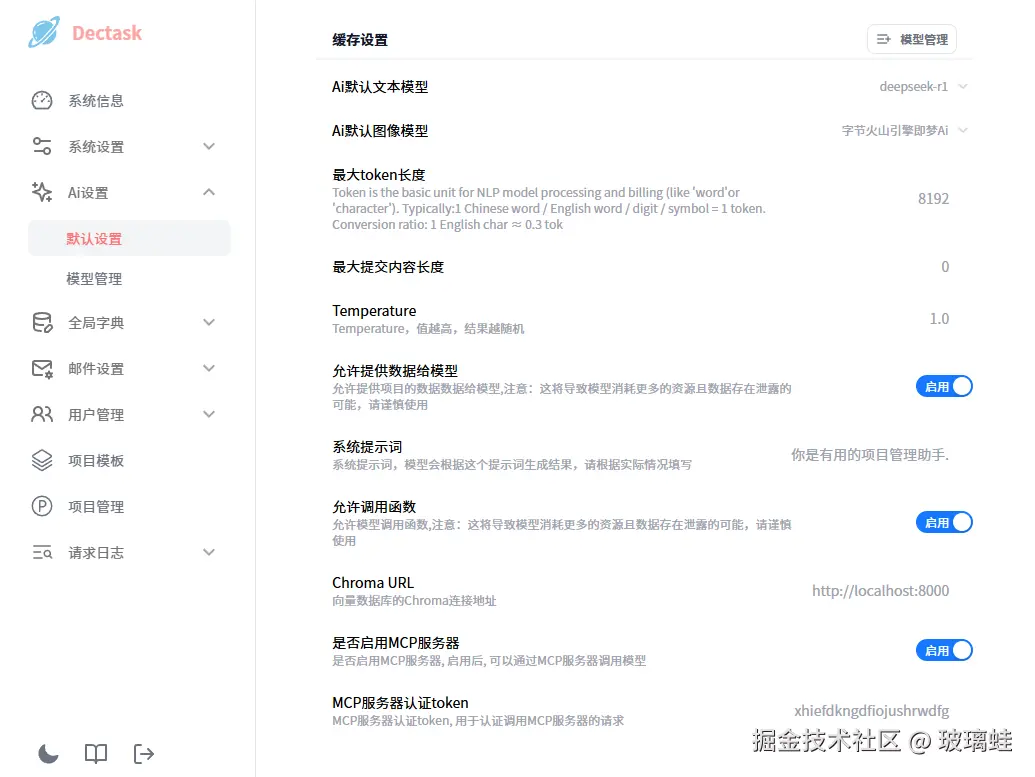
Task: Click the 邮件设置 envelope icon
Action: coord(42,368)
